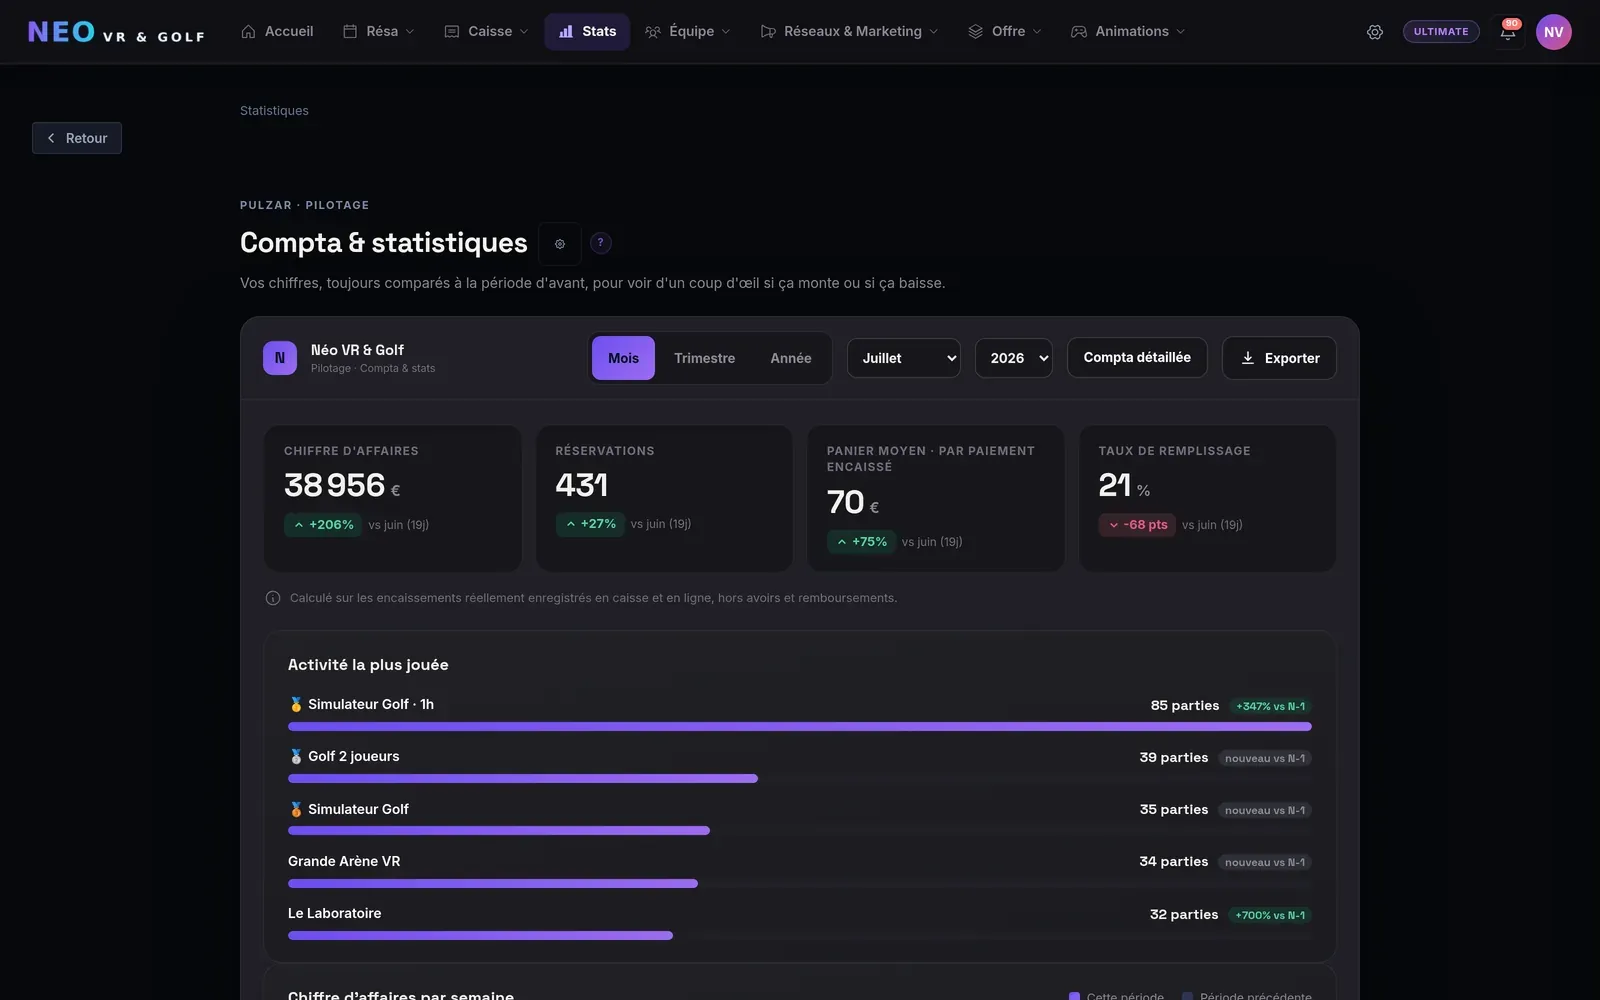Click the Exporter button
The height and width of the screenshot is (1000, 1600).
point(1279,358)
